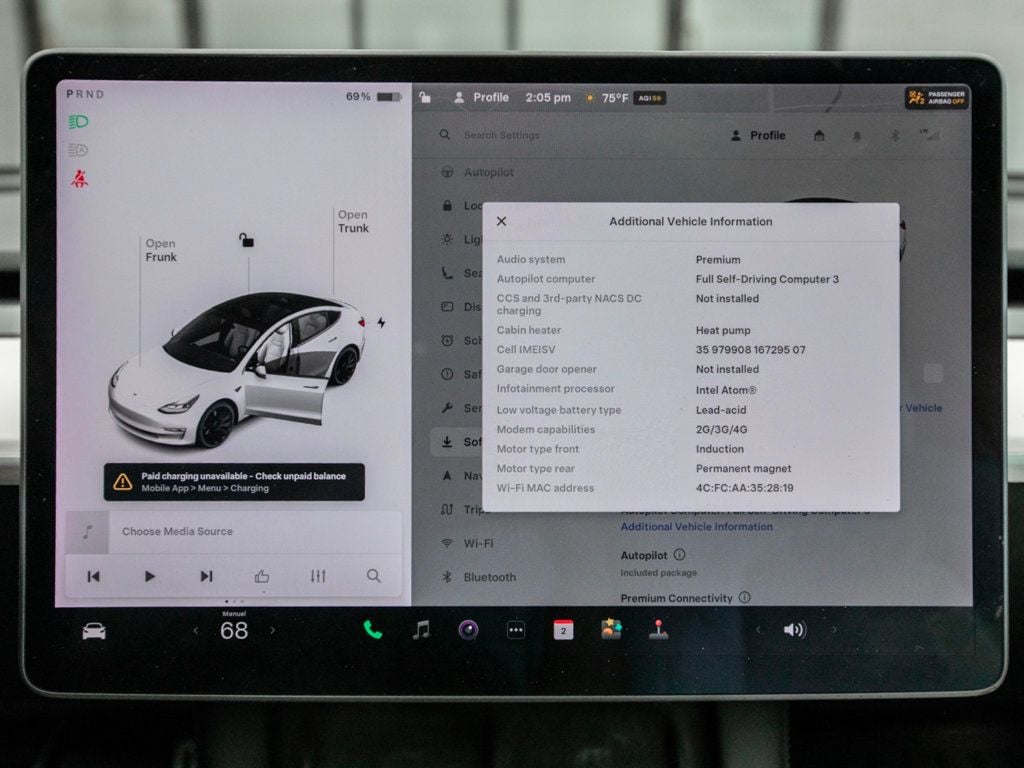This screenshot has width=1024, height=768.
Task: Tap the red seatbelt warning icon
Action: [79, 178]
